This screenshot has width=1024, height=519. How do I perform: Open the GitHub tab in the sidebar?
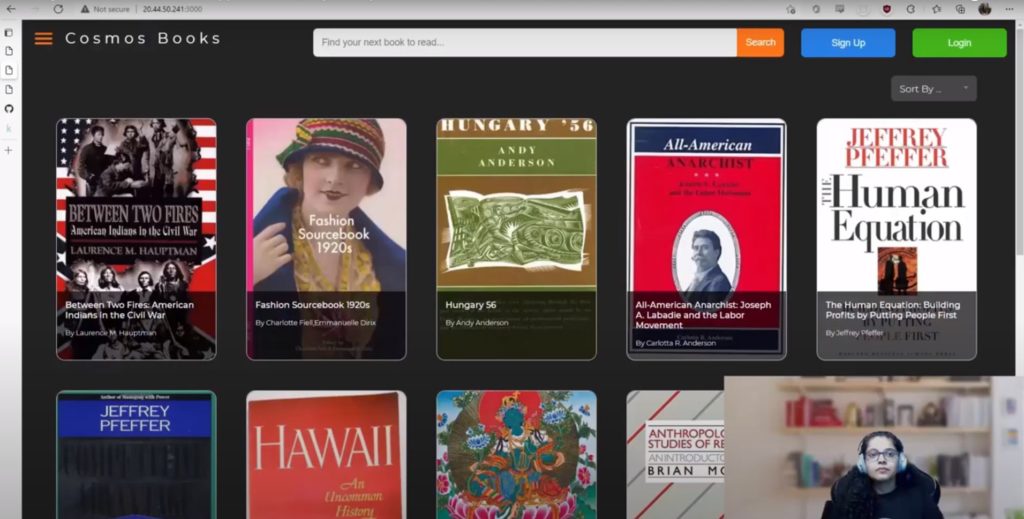coord(9,108)
